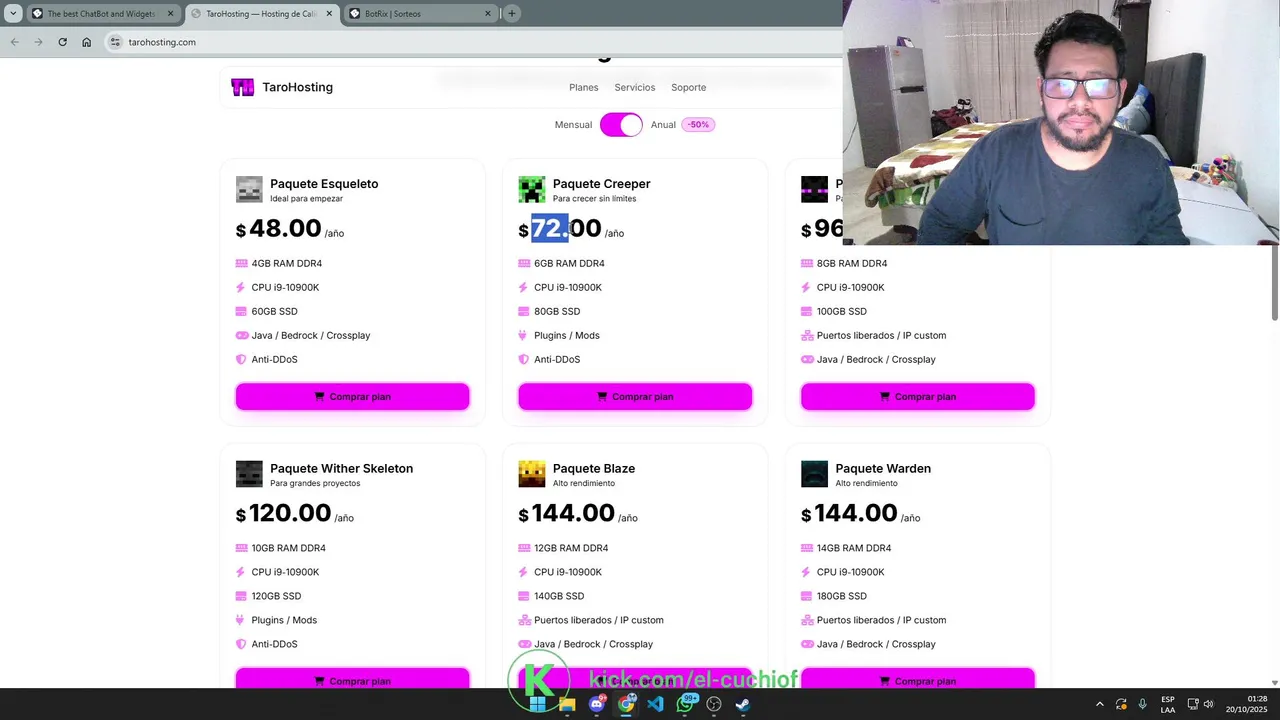The width and height of the screenshot is (1280, 720).
Task: Click the browser home icon
Action: pyautogui.click(x=87, y=42)
